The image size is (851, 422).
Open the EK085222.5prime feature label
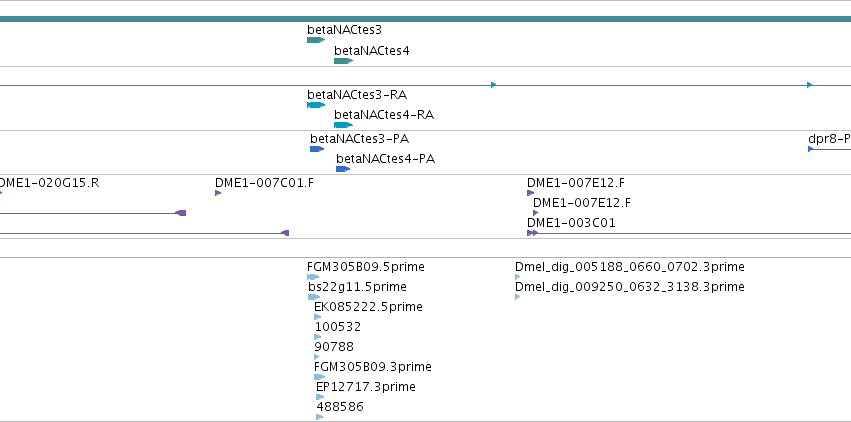(368, 306)
